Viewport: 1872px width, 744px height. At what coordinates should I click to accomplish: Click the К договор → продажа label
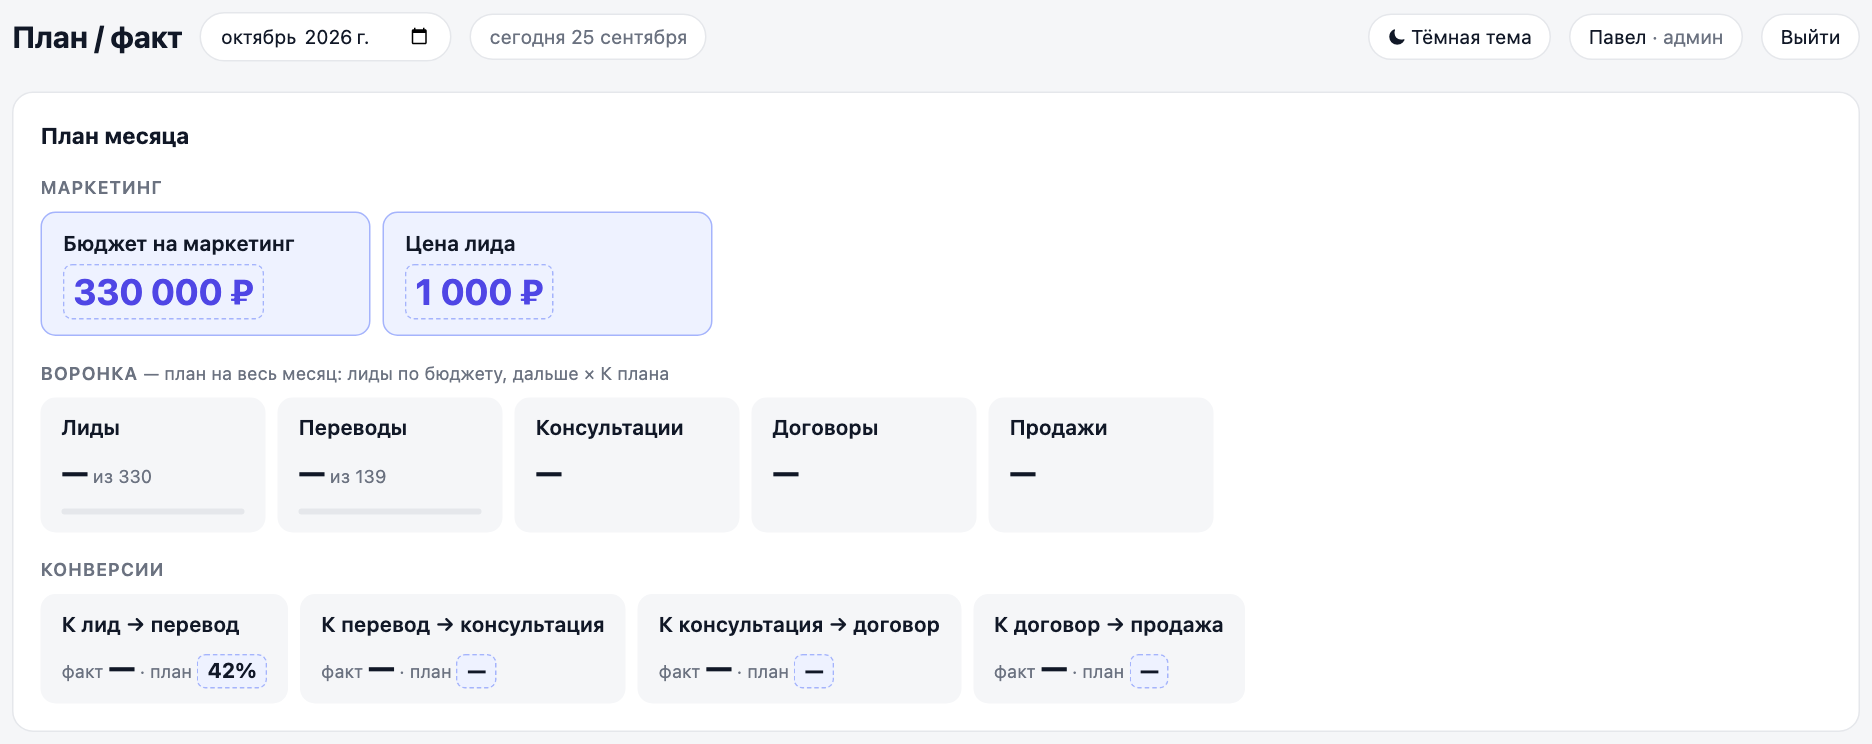[x=1108, y=625]
